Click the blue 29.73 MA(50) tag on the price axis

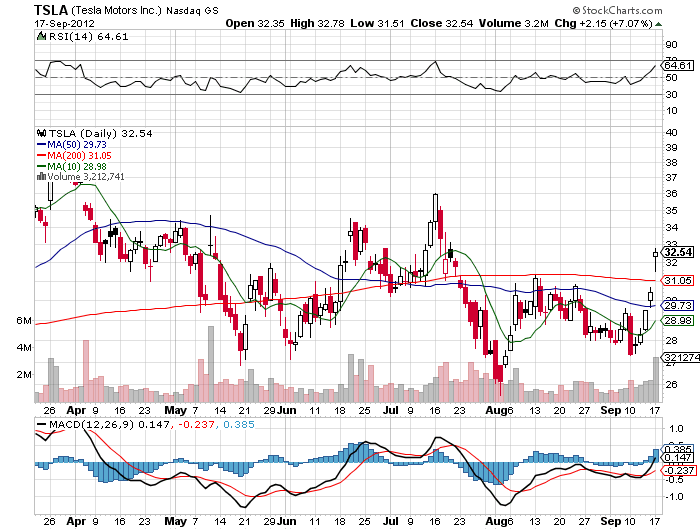coord(678,305)
